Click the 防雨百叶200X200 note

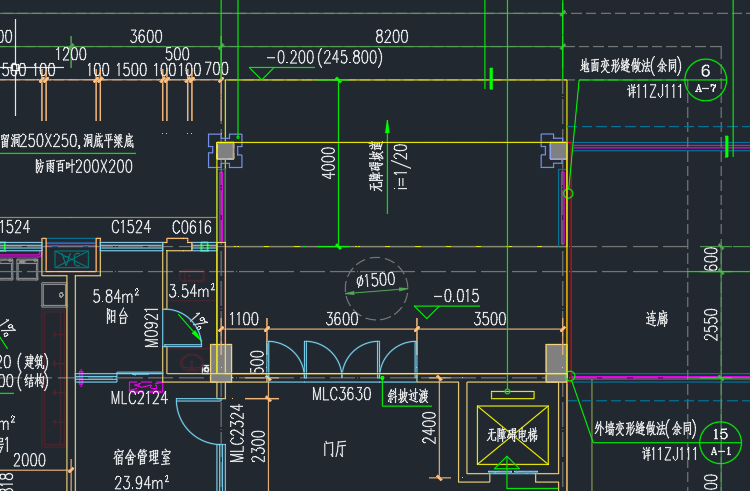(84, 166)
